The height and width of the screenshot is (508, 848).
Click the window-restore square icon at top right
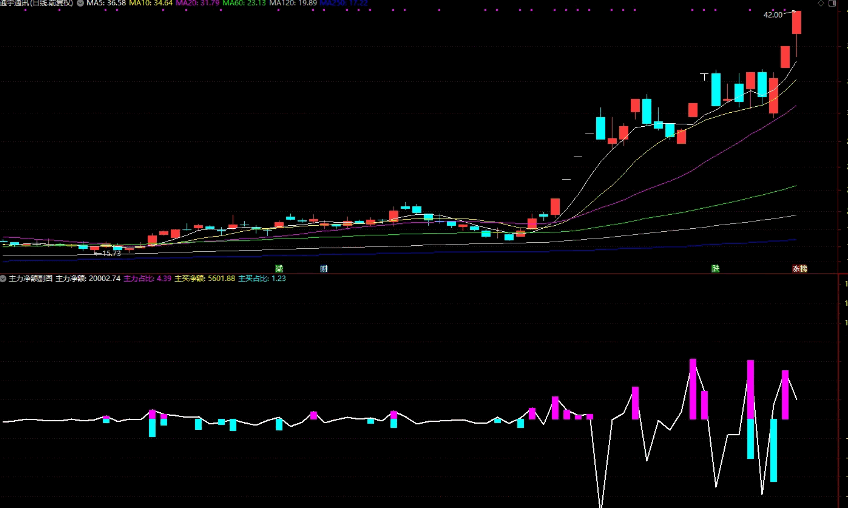point(832,3)
